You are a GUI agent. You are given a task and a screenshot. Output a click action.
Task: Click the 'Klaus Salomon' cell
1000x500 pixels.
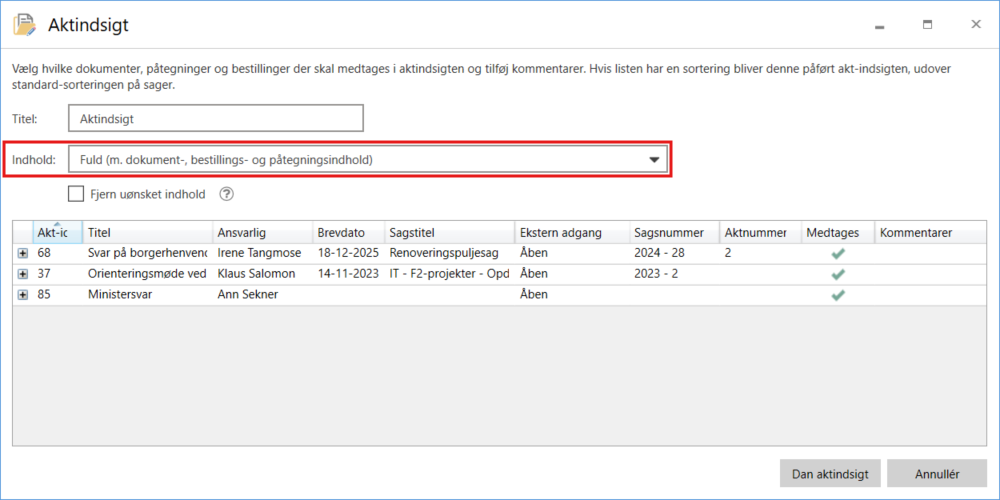(263, 274)
